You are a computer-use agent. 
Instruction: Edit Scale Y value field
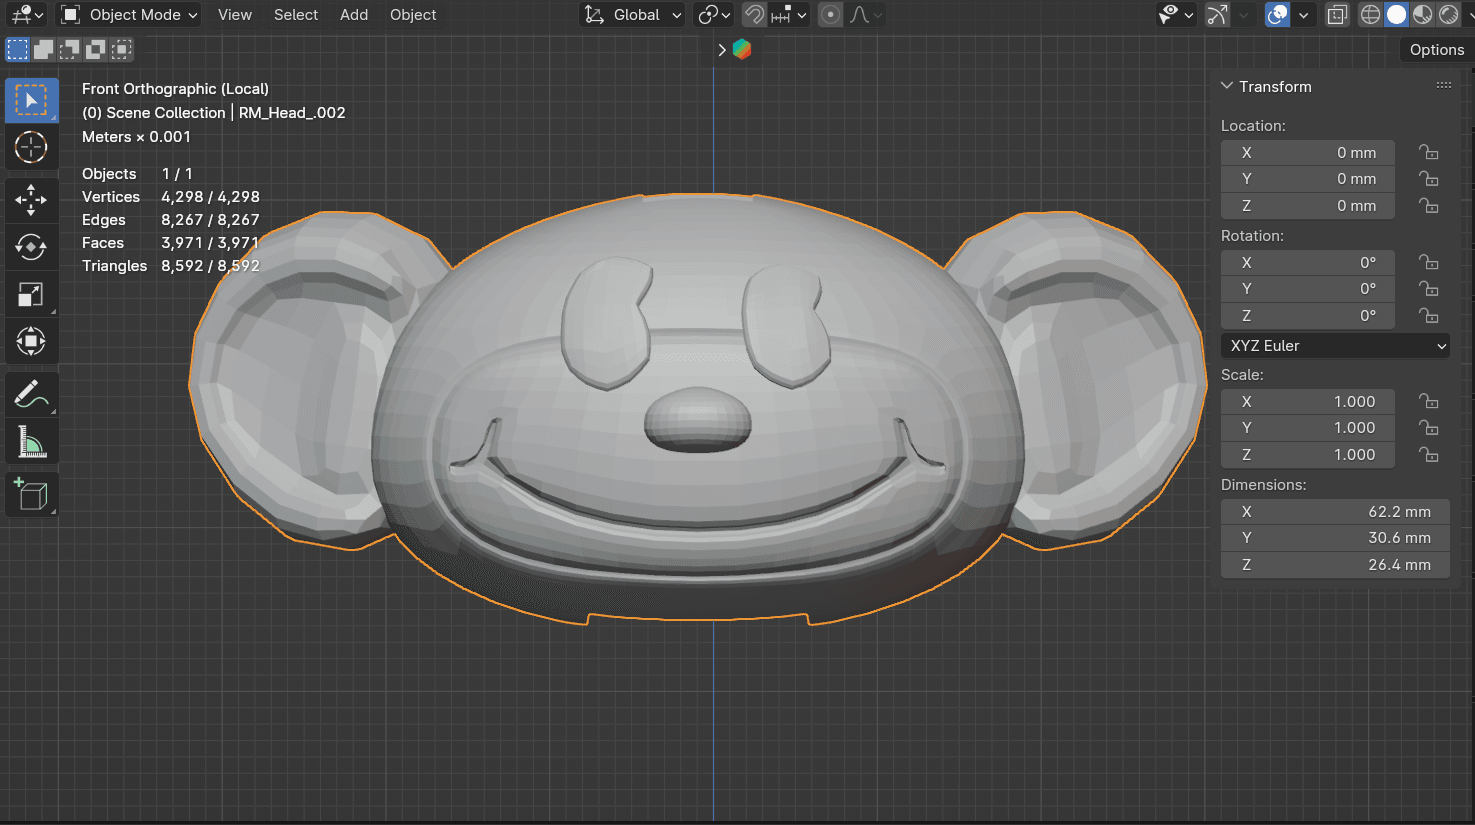(x=1308, y=428)
